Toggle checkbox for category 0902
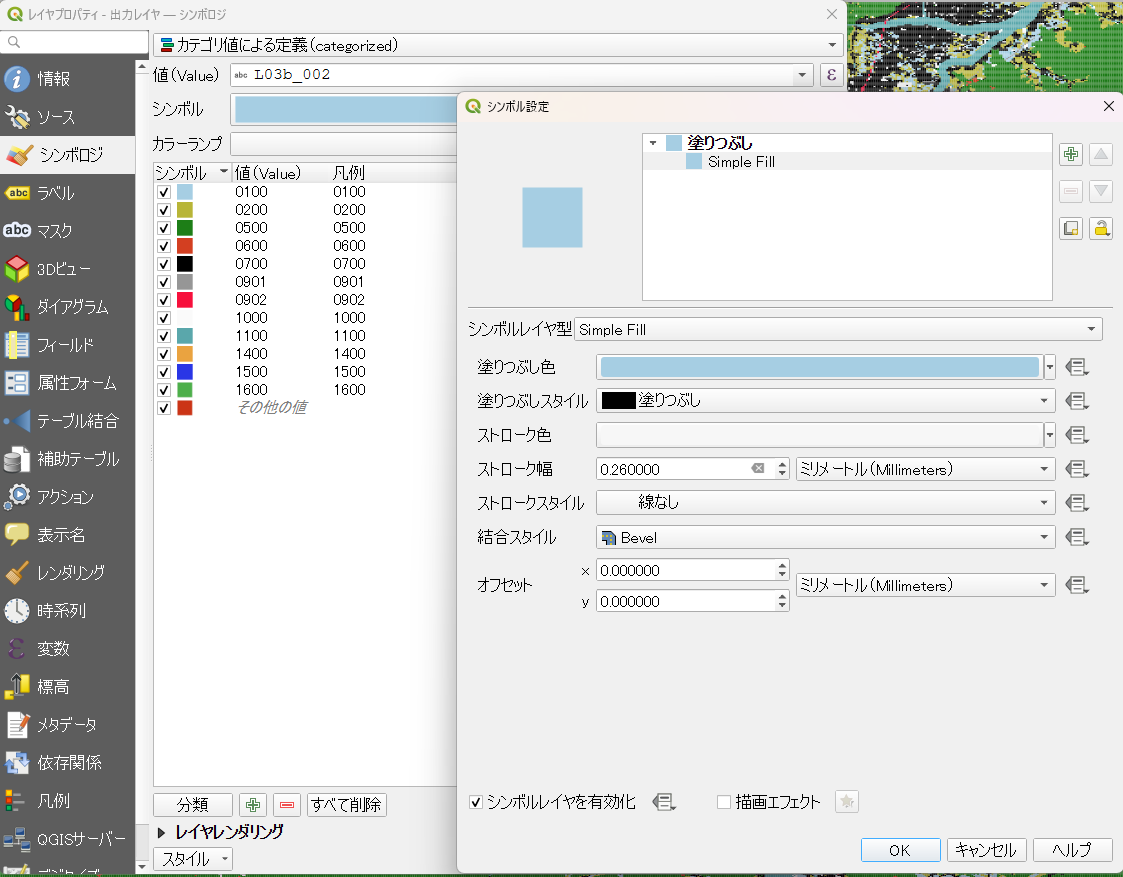Screen dimensions: 1123x877 point(164,300)
